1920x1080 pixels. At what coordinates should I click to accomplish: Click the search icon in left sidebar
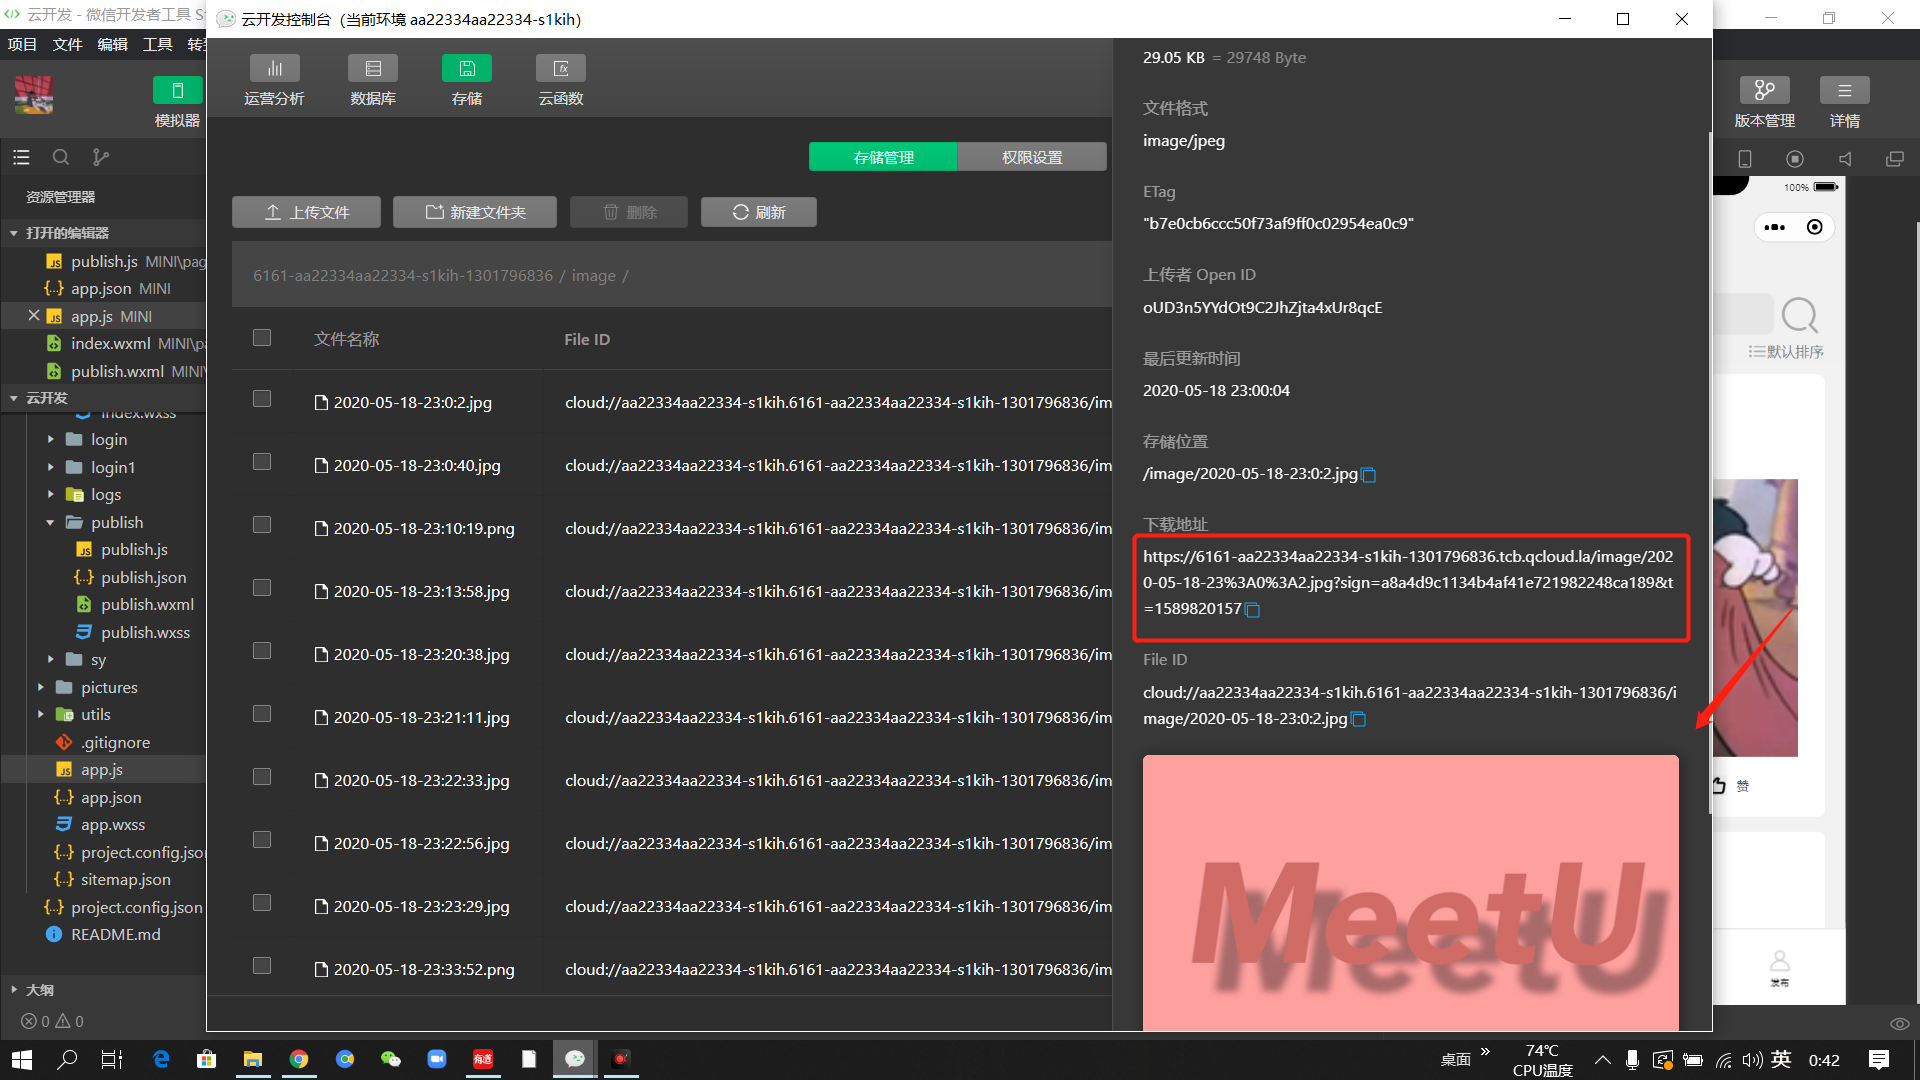pos(61,157)
